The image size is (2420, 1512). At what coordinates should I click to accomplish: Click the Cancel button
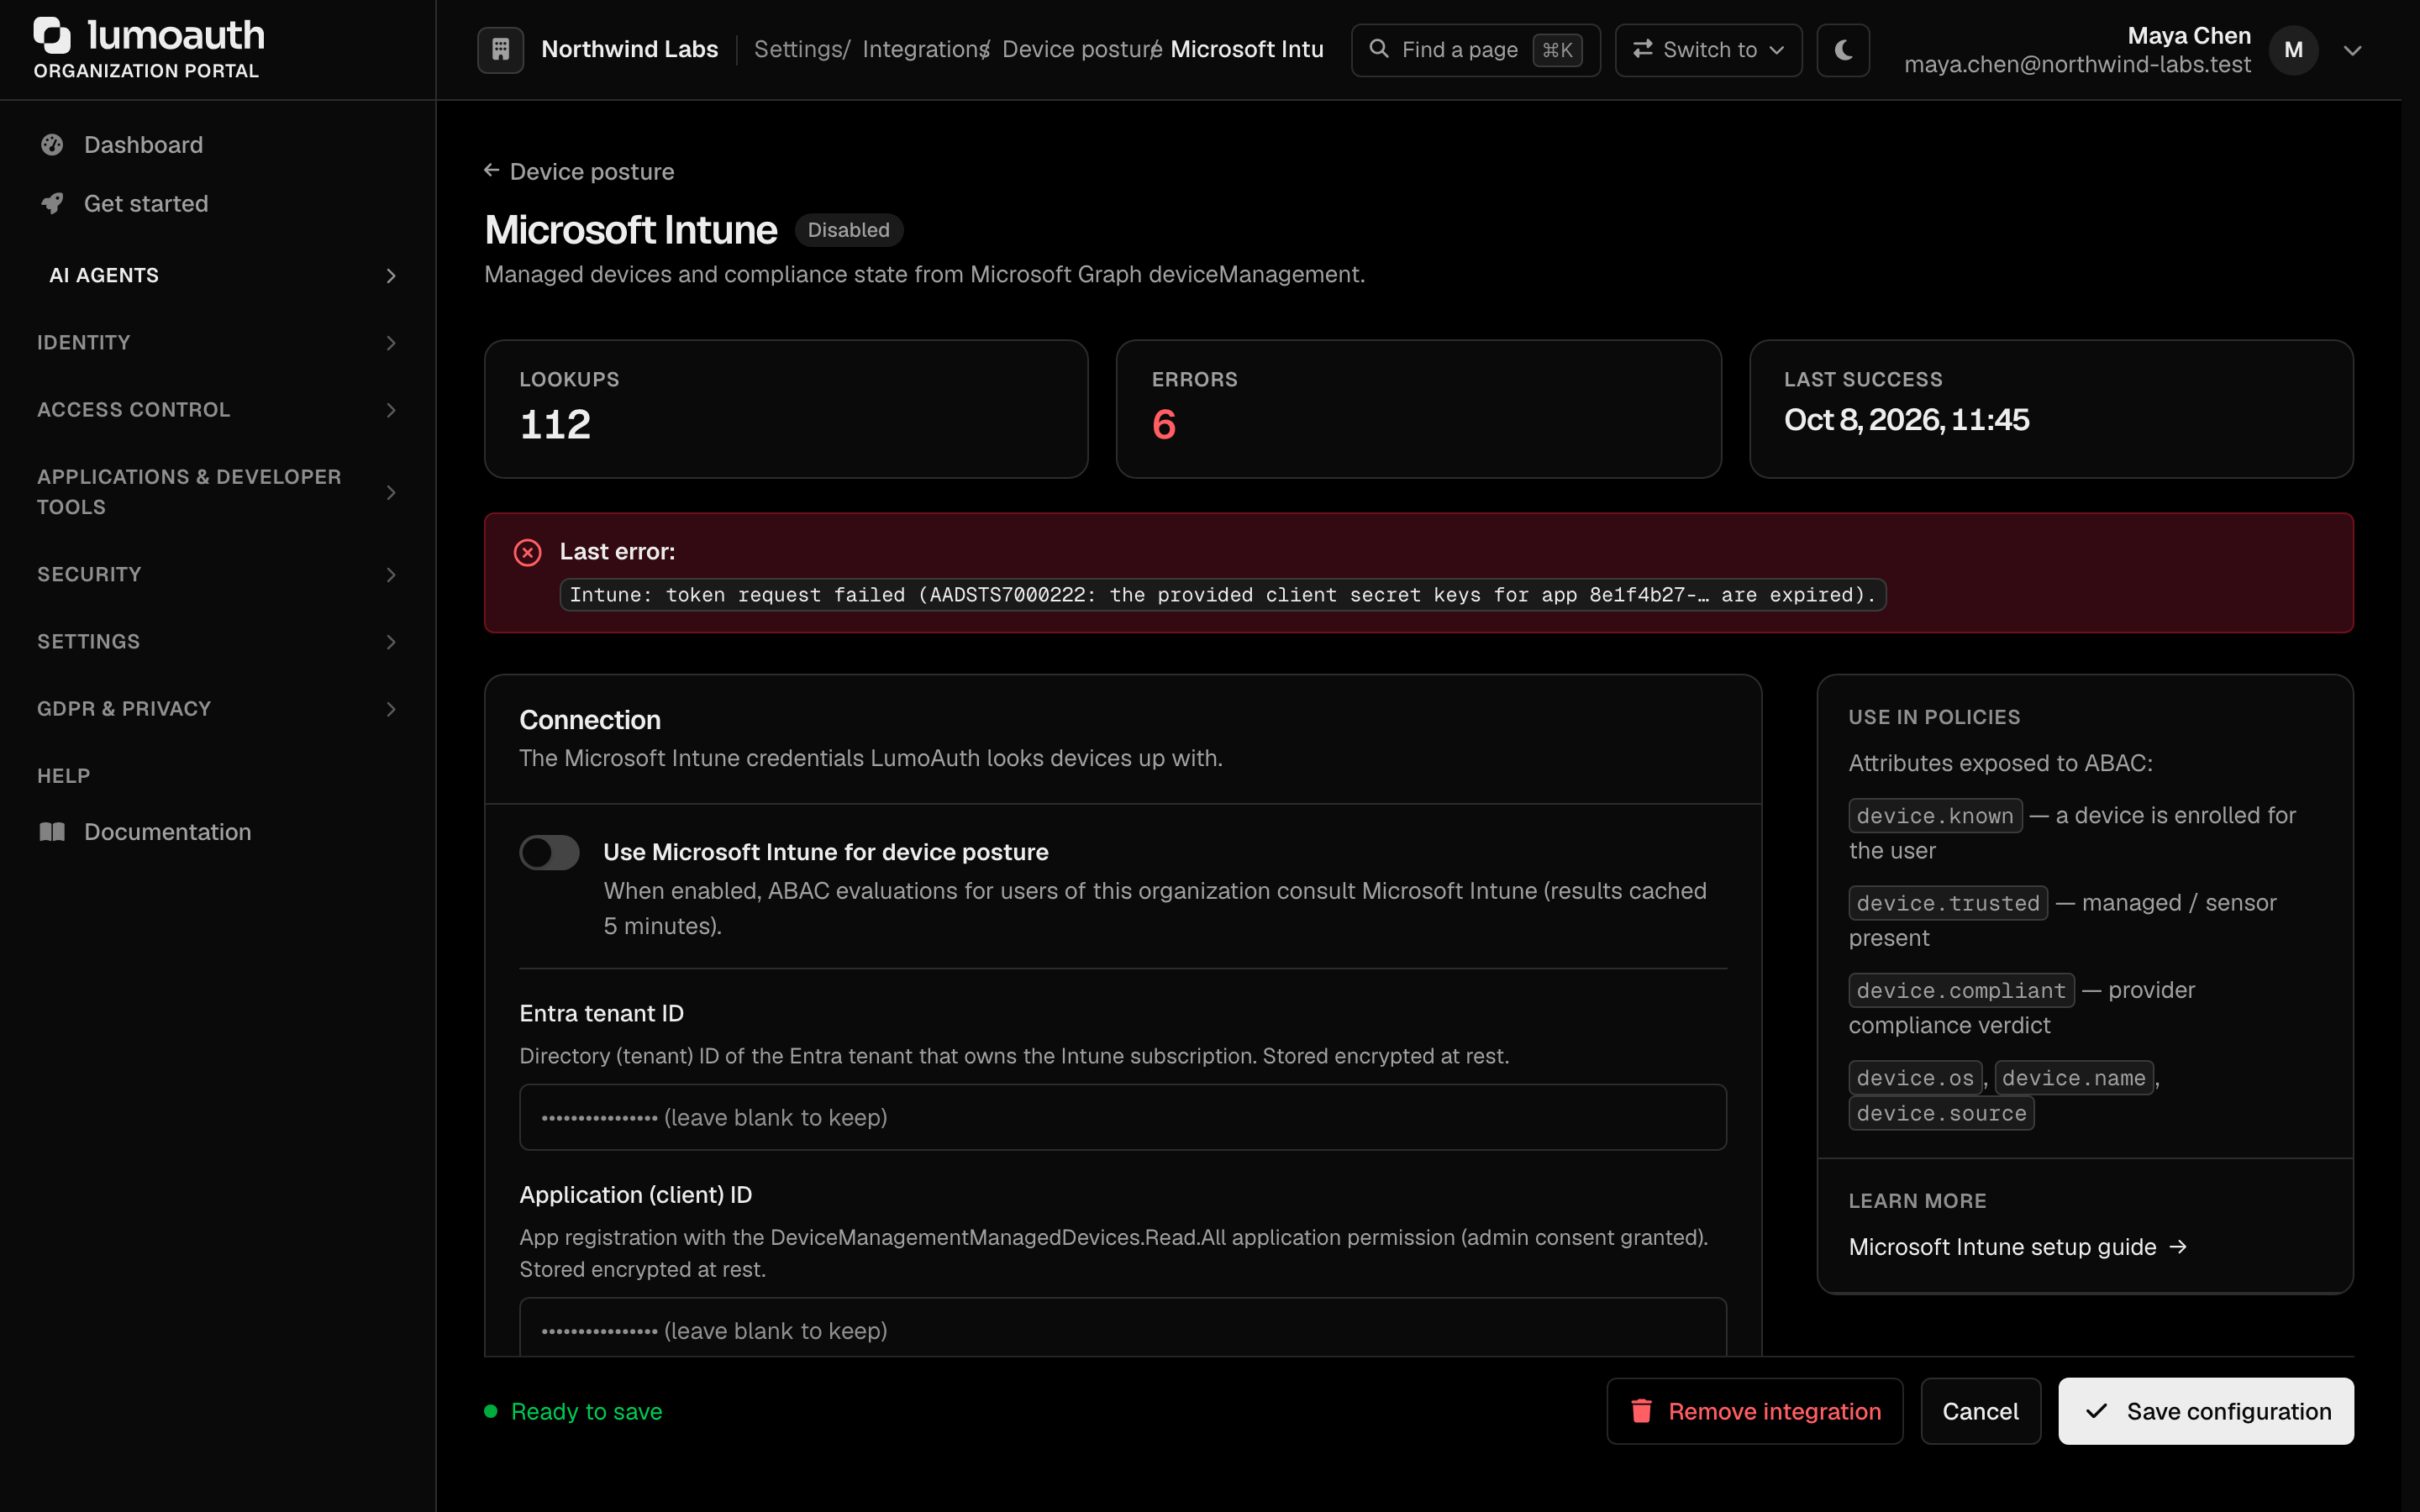(1980, 1411)
